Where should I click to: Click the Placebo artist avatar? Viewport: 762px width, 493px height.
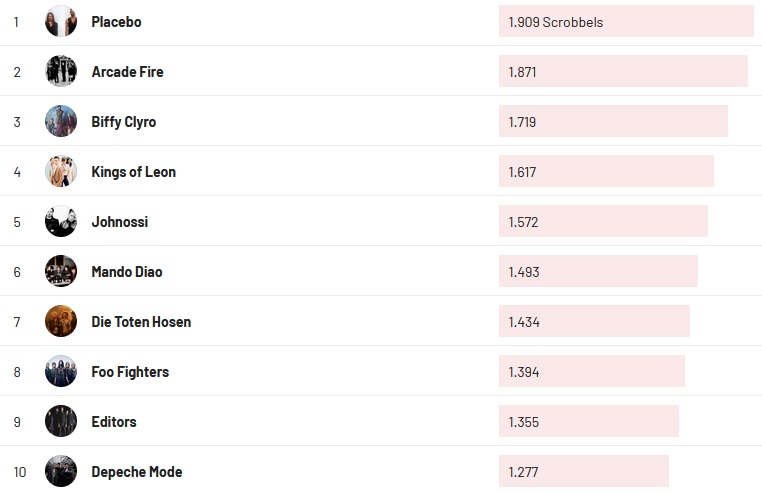coord(61,21)
